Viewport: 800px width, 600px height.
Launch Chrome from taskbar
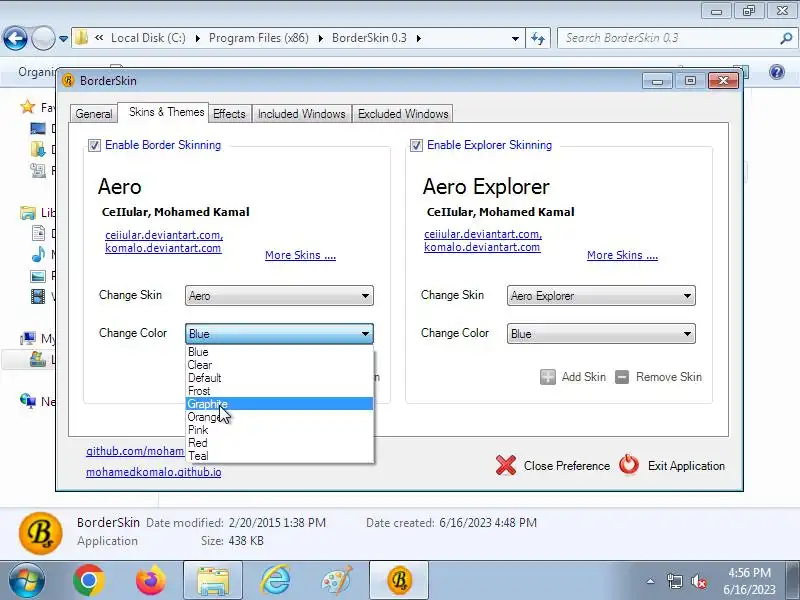tap(89, 581)
